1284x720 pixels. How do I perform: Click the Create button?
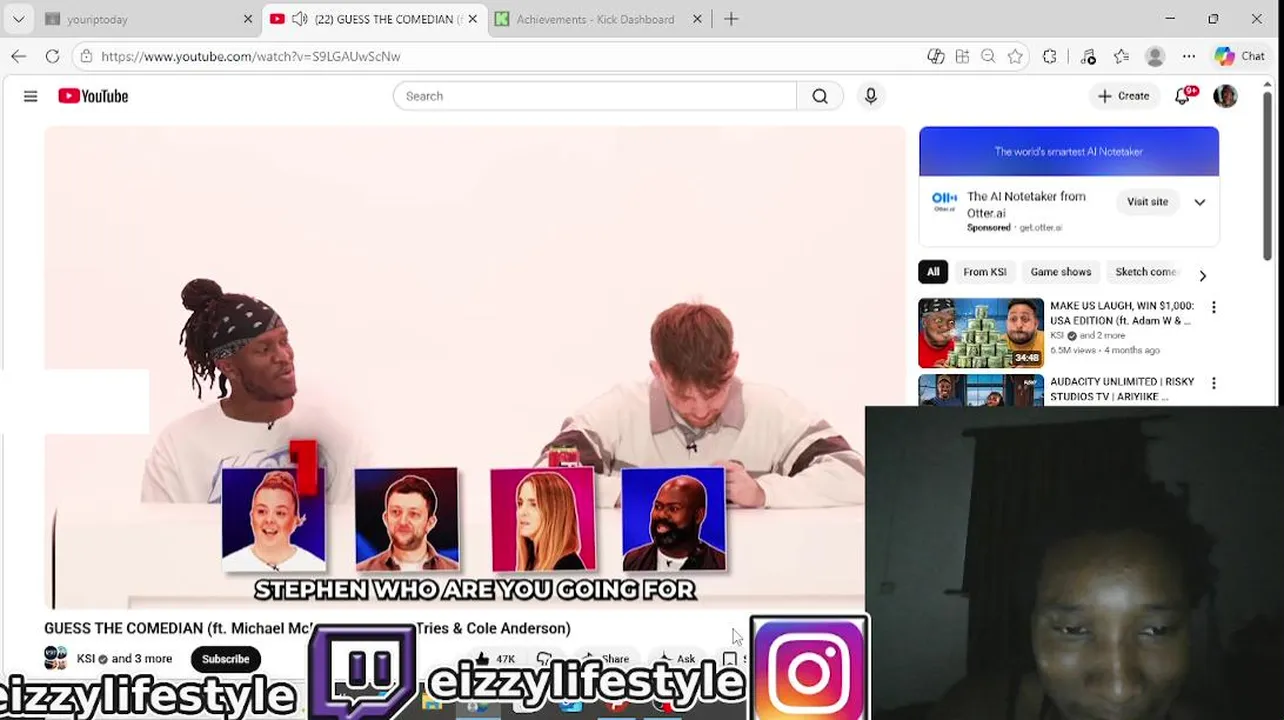click(1123, 96)
